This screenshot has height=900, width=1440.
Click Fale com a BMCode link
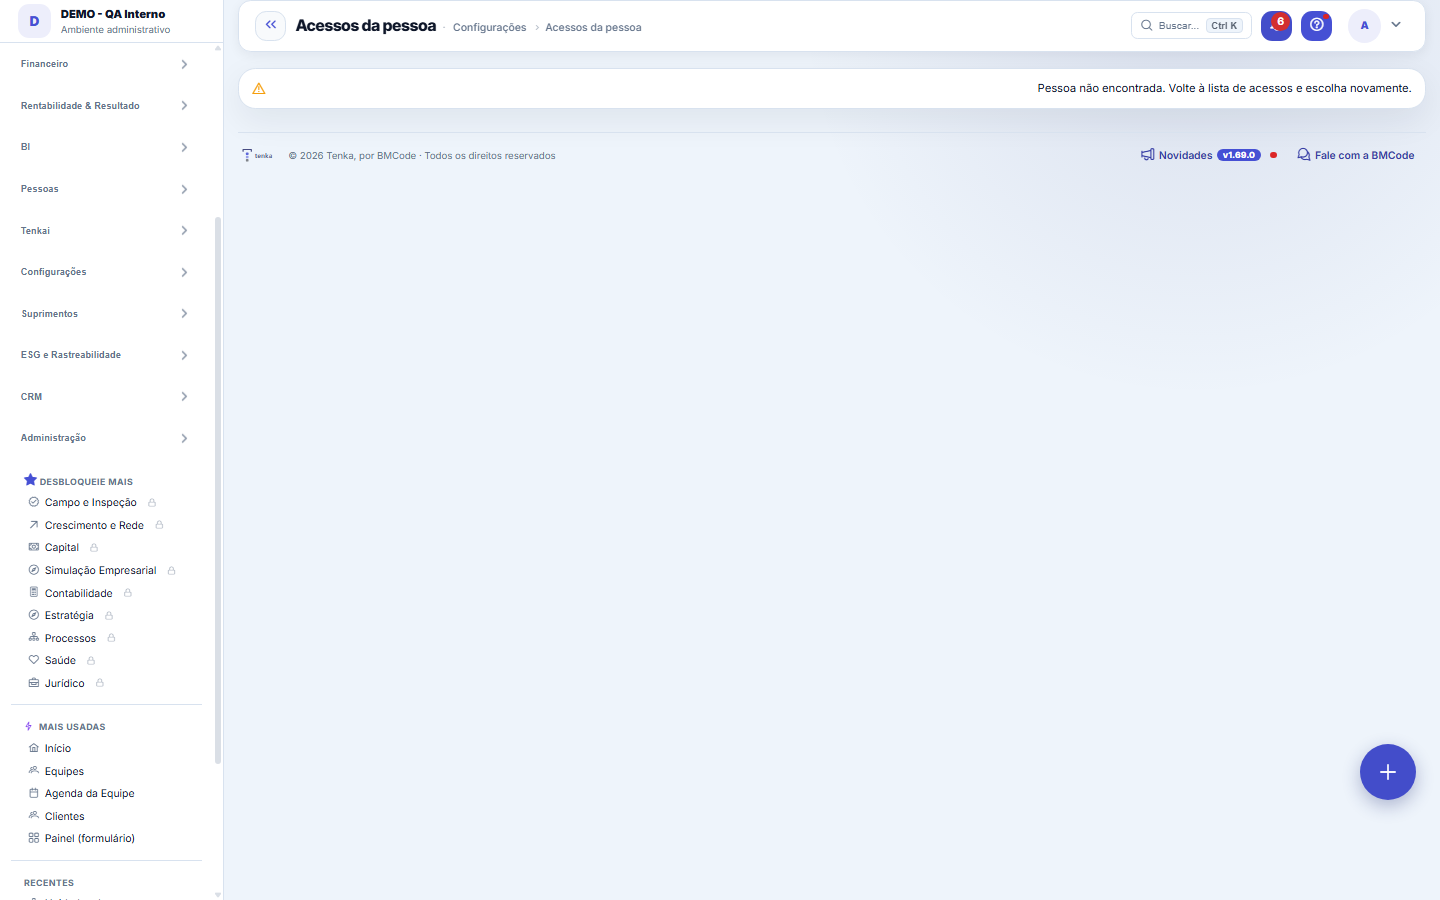[1356, 155]
